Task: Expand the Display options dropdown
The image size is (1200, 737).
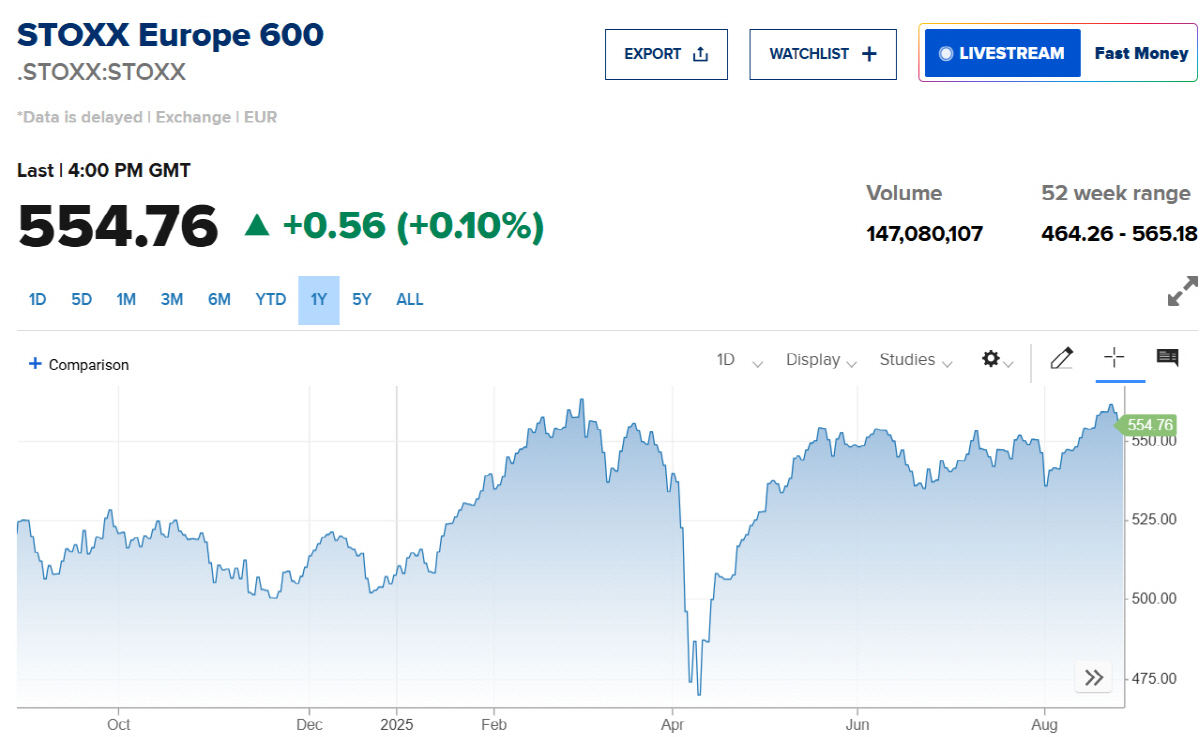Action: pos(820,360)
